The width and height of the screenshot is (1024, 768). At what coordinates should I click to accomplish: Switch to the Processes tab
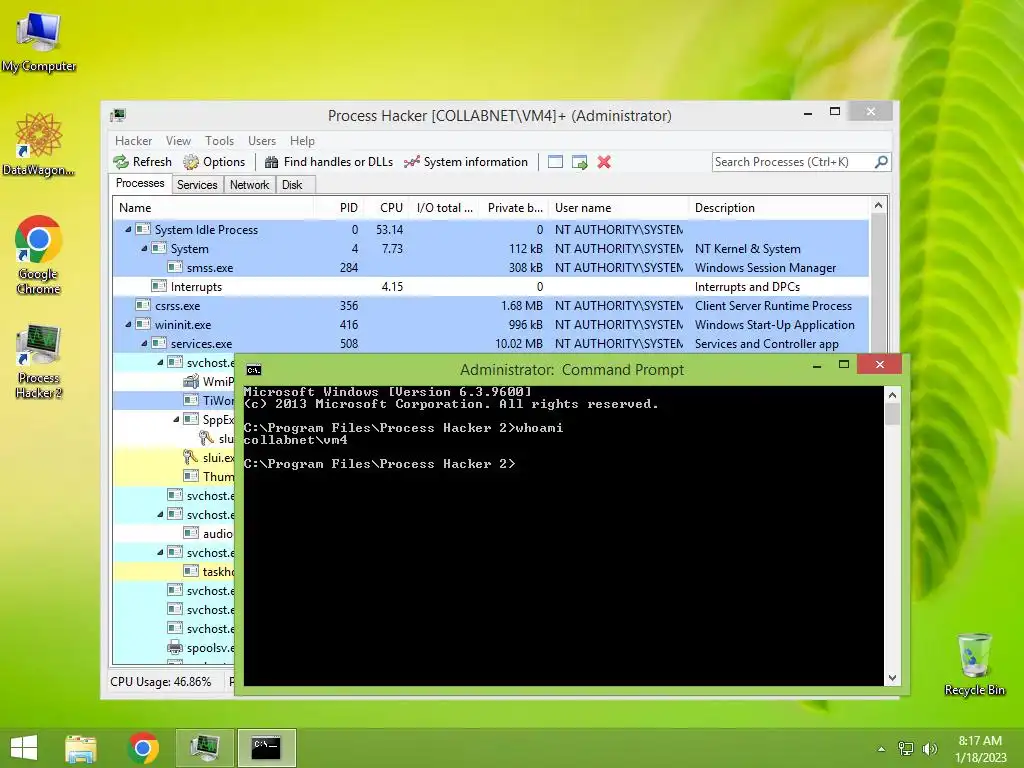pos(140,184)
